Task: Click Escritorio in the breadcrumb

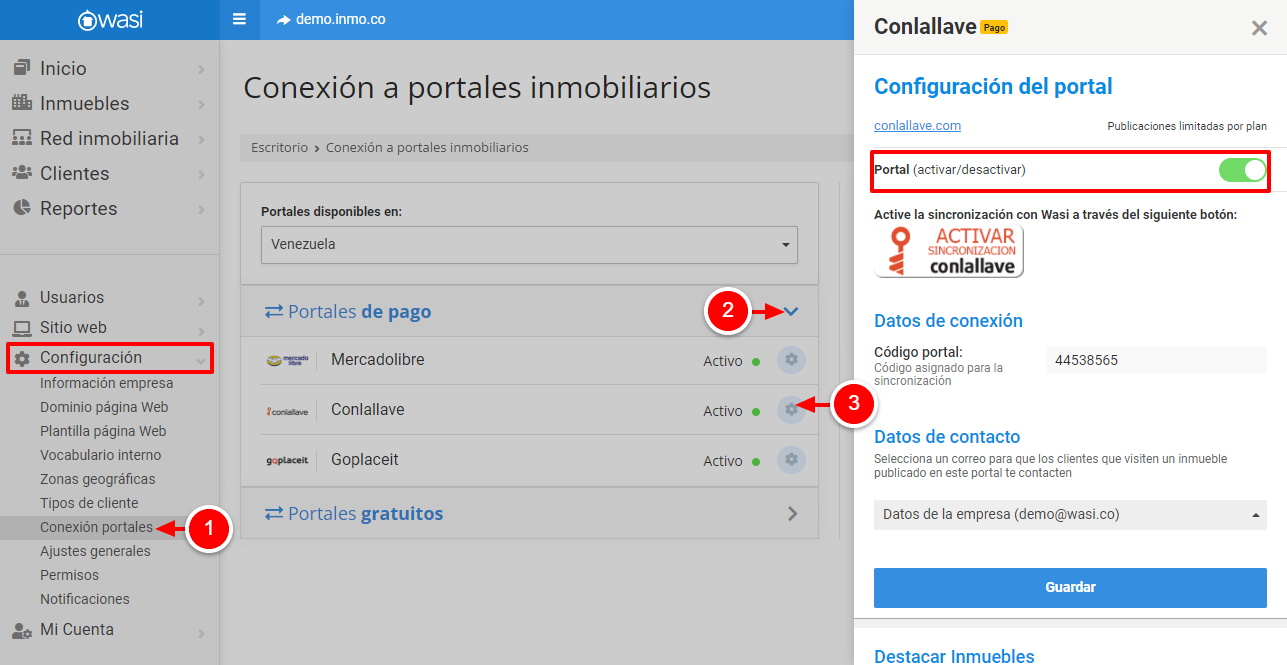Action: [x=279, y=148]
